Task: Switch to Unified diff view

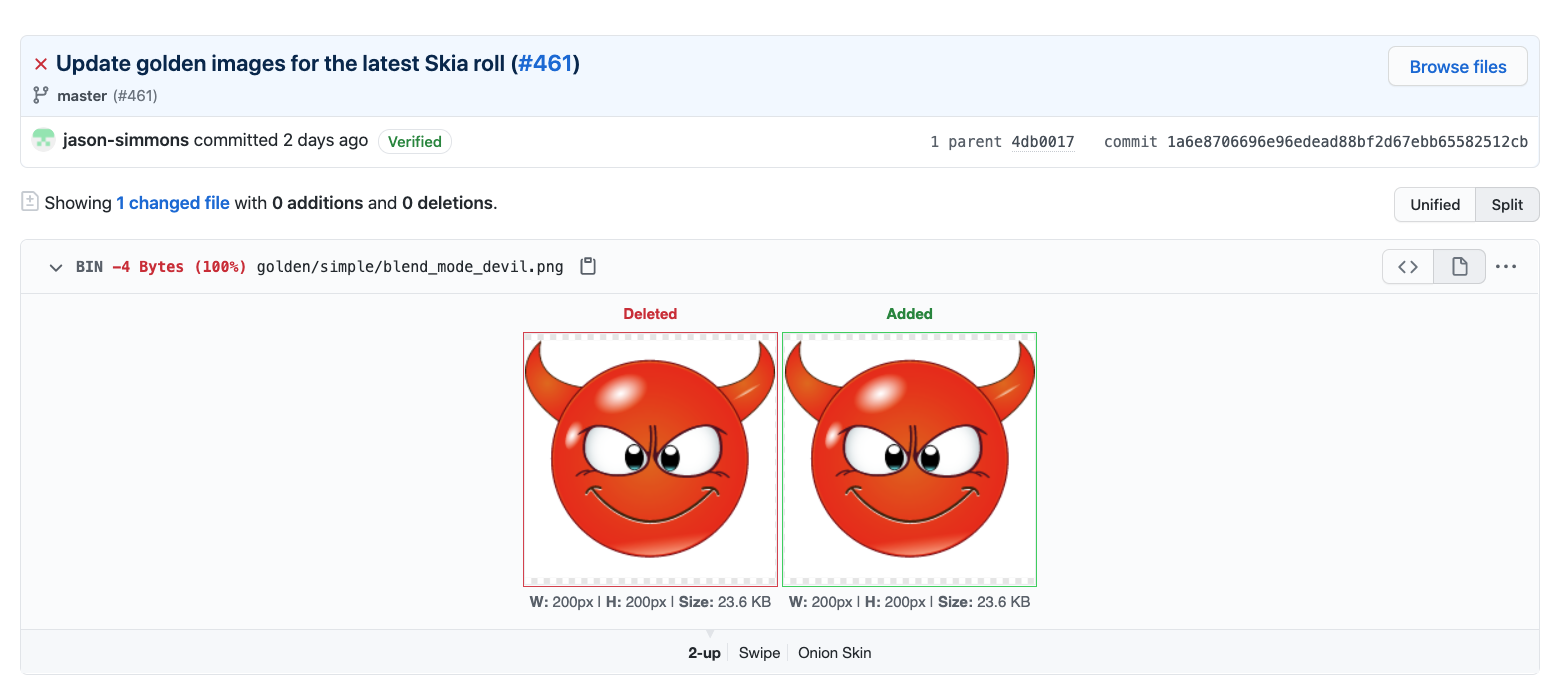Action: pyautogui.click(x=1435, y=204)
